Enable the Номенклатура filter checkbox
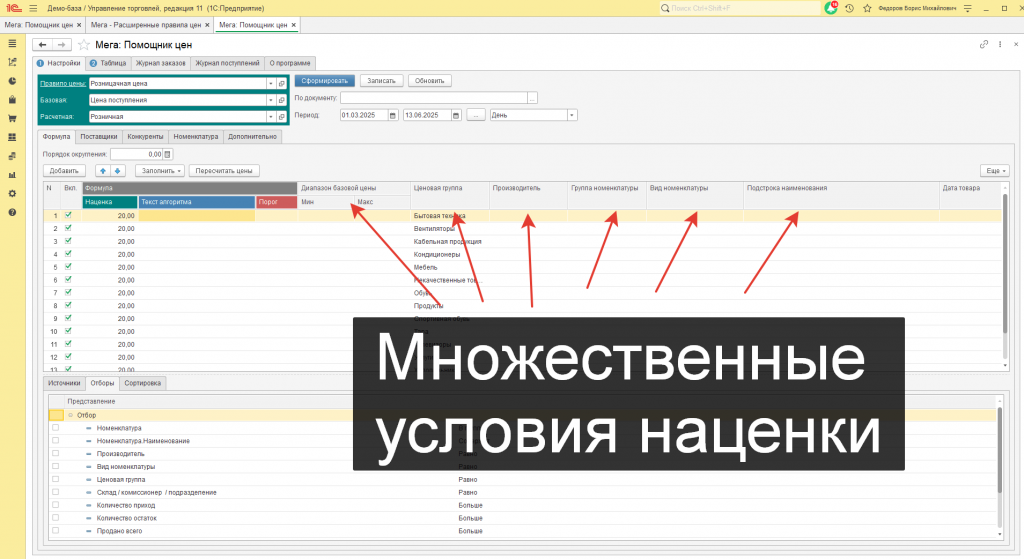 (x=56, y=428)
